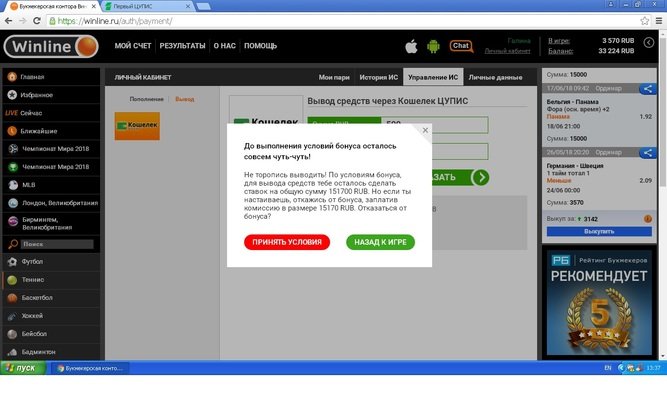
Task: Select Футбол sport in sidebar
Action: point(34,262)
